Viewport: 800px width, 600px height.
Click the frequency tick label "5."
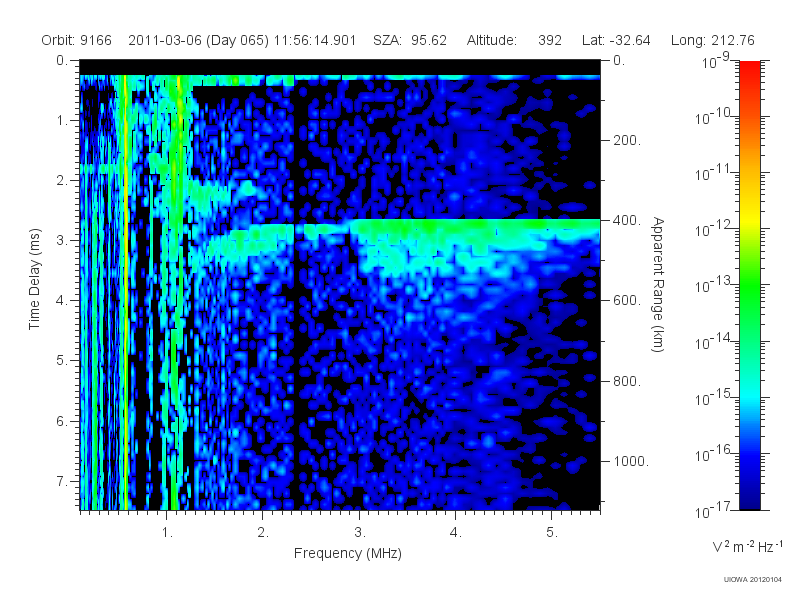552,532
